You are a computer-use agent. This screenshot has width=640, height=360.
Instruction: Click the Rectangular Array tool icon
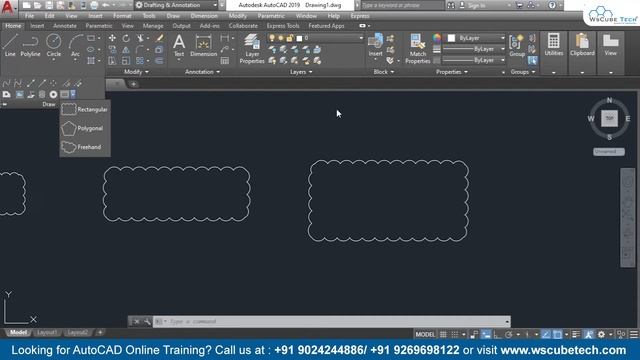point(140,61)
